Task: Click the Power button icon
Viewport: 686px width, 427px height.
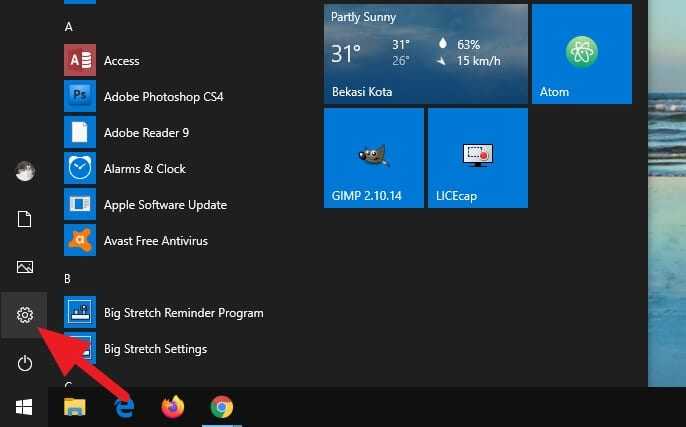Action: [24, 364]
